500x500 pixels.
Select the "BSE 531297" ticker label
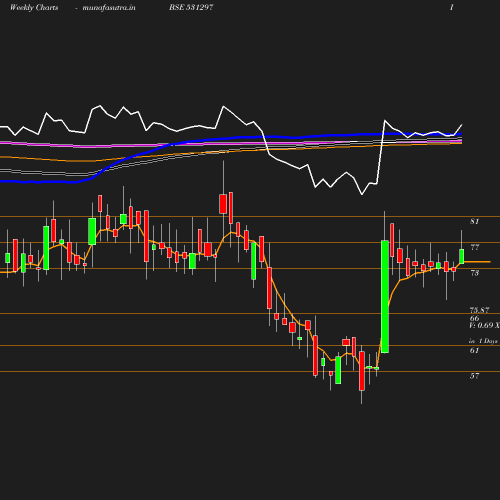click(191, 7)
